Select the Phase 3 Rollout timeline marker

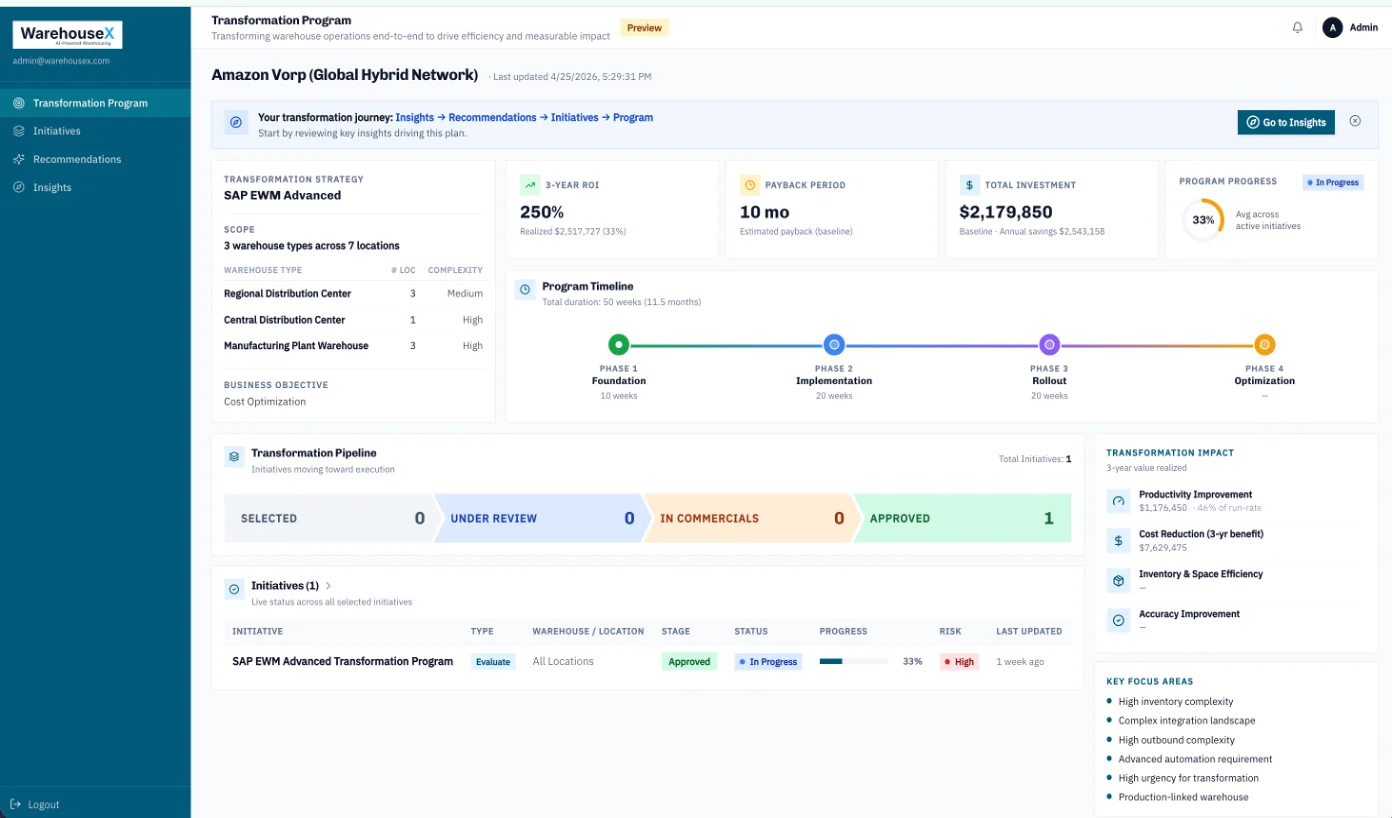(x=1049, y=345)
